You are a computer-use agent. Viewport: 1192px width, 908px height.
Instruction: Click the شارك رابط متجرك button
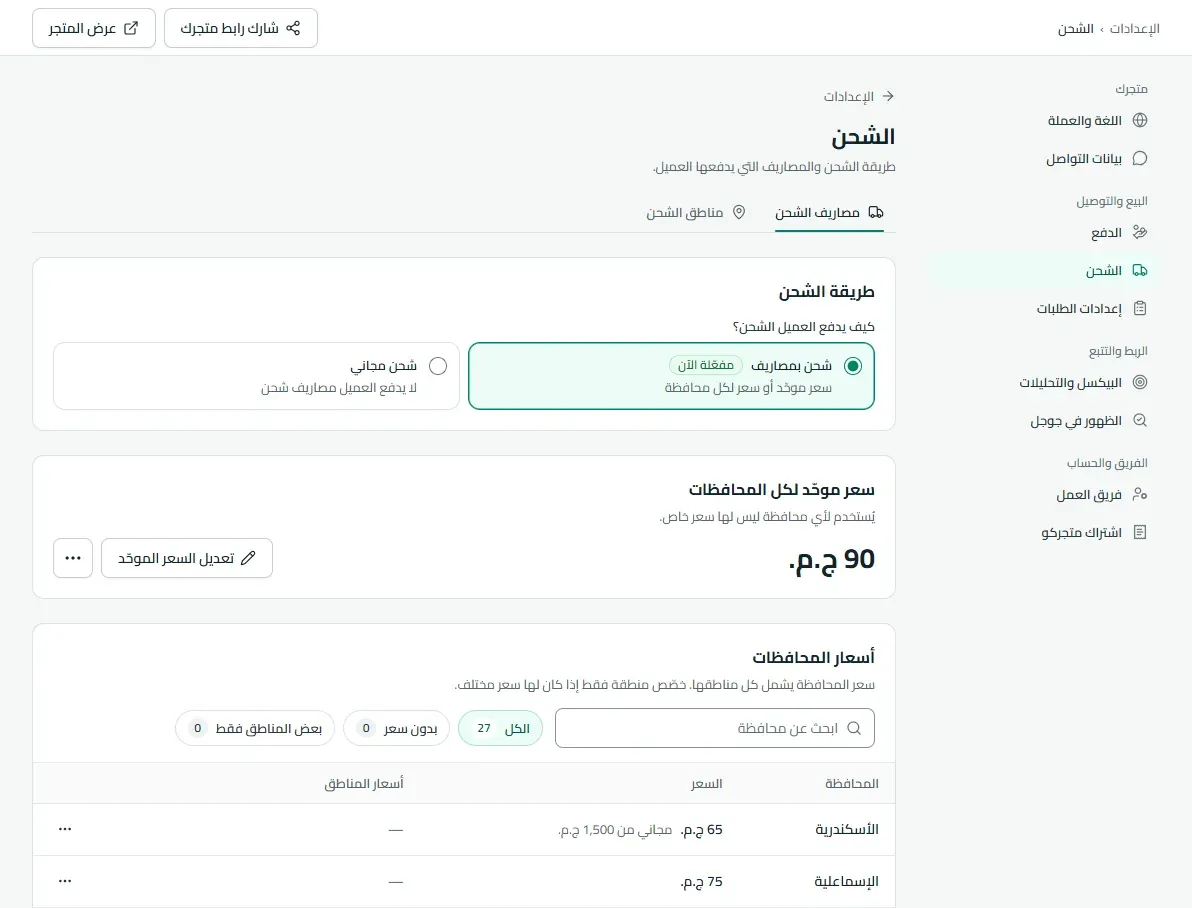pos(241,28)
